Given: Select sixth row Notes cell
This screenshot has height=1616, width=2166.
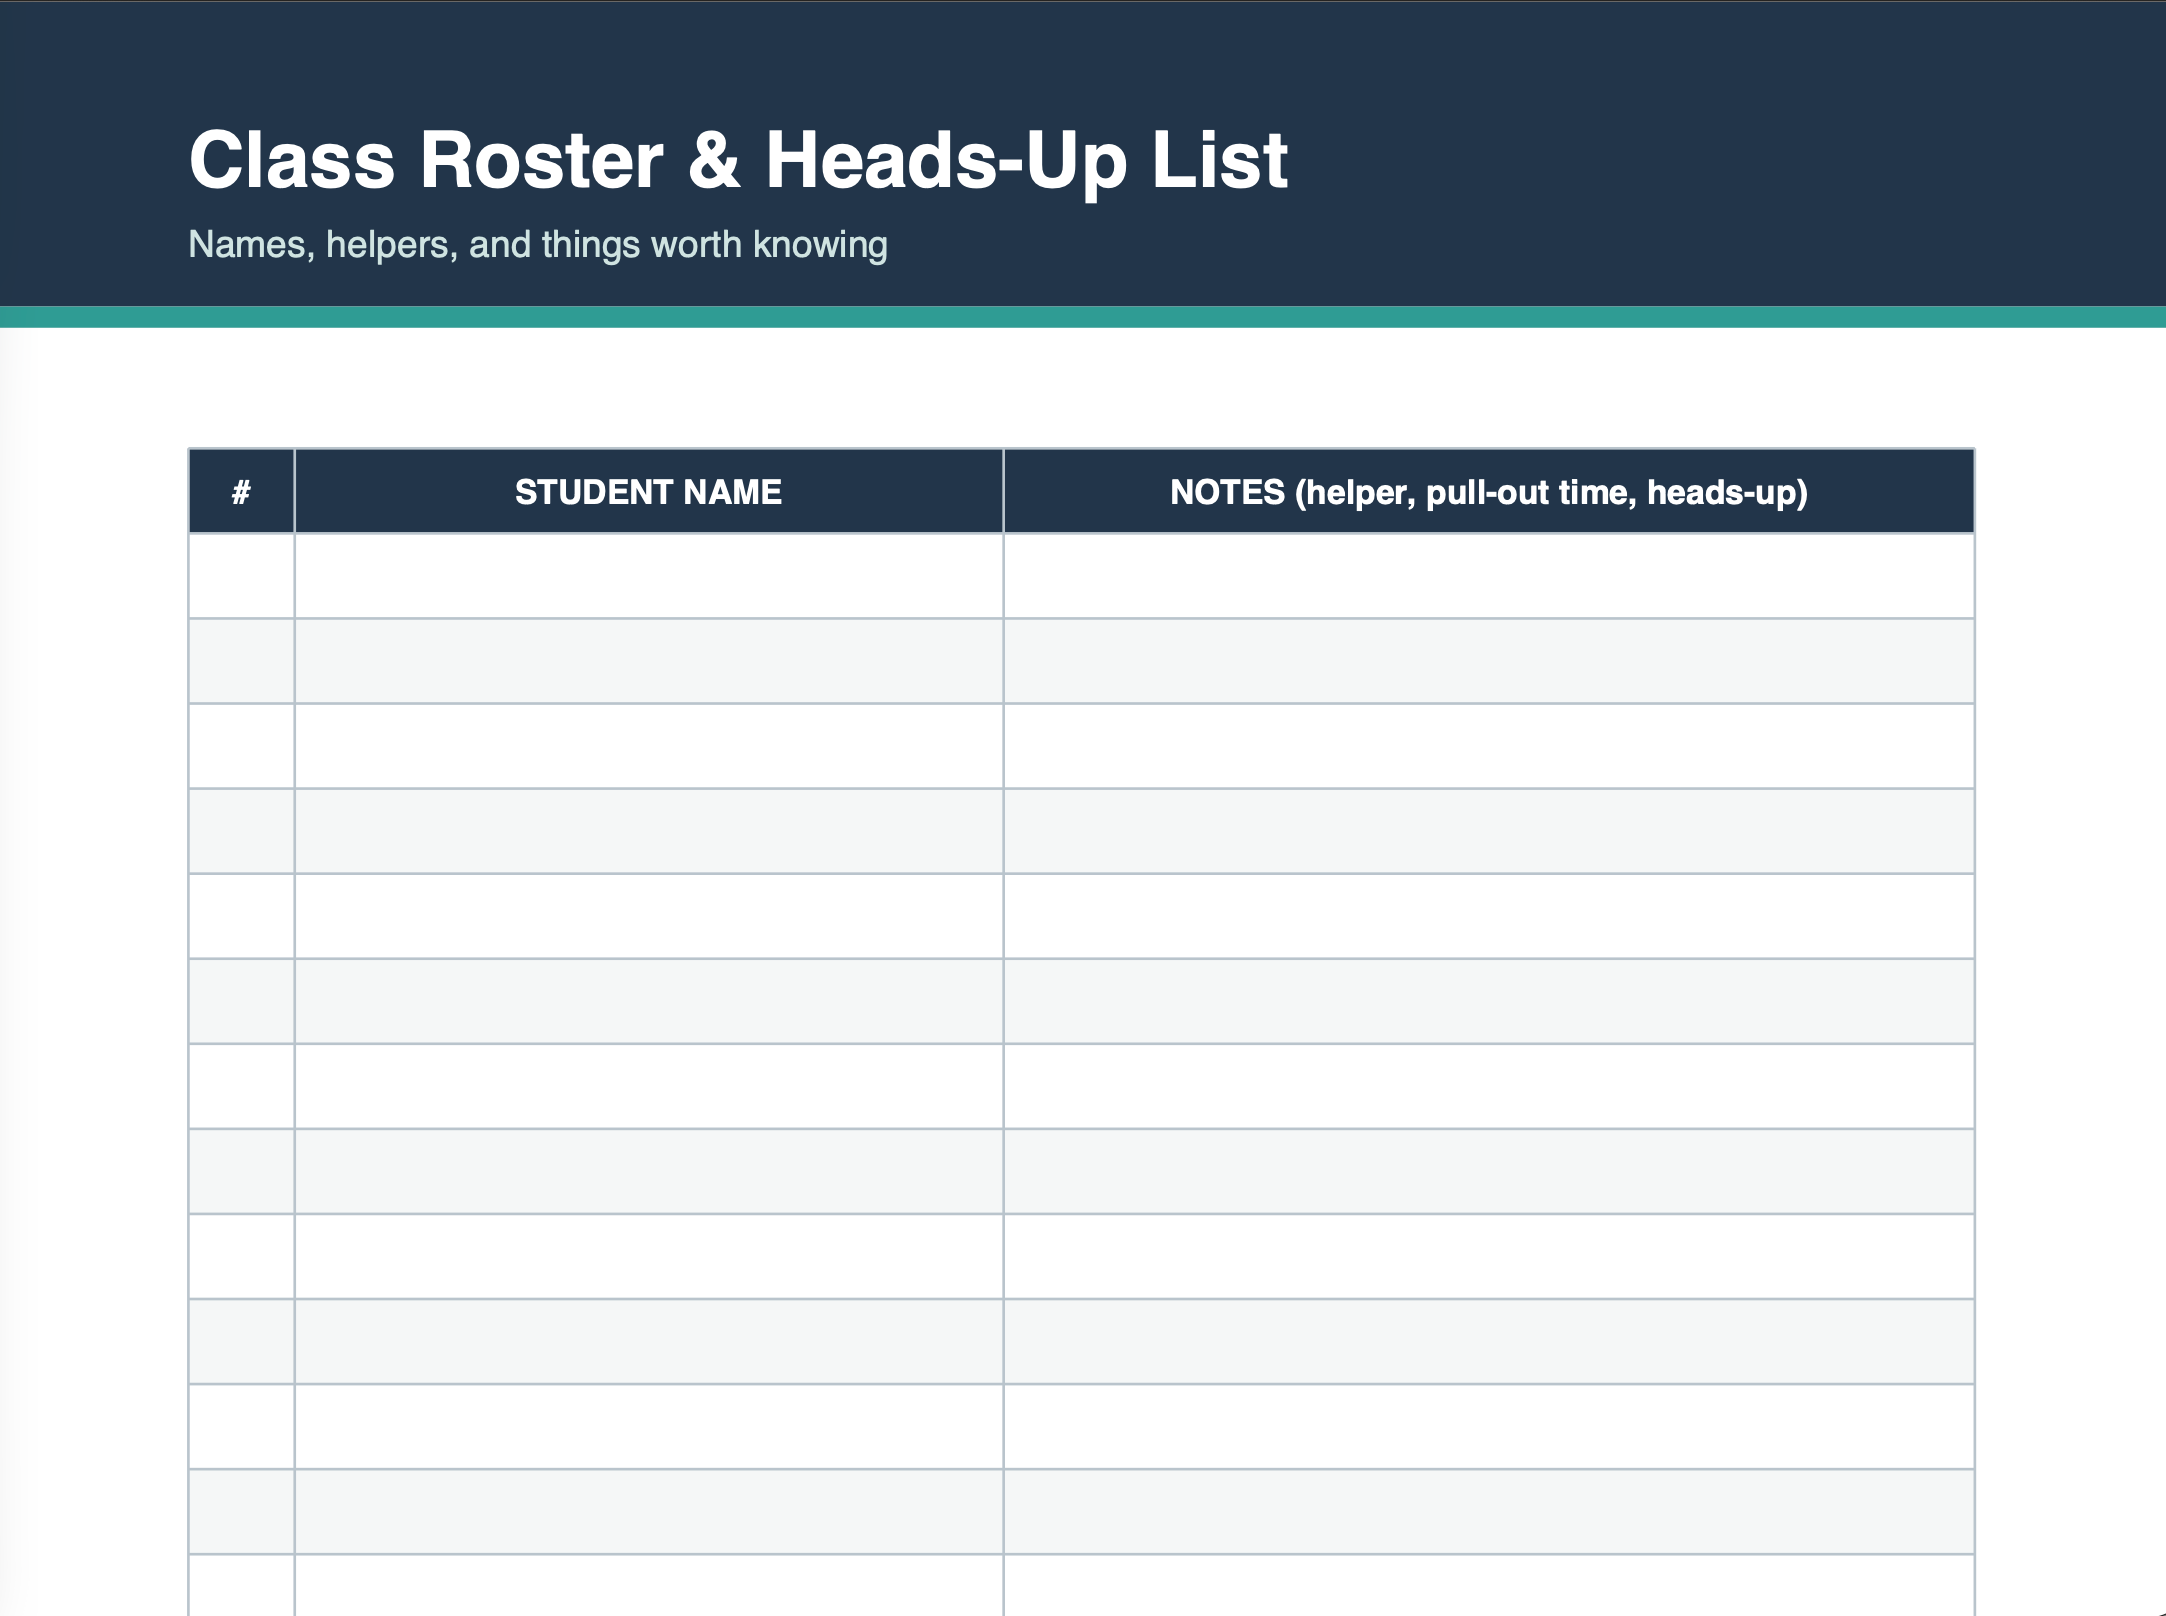Looking at the screenshot, I should pyautogui.click(x=1489, y=1001).
